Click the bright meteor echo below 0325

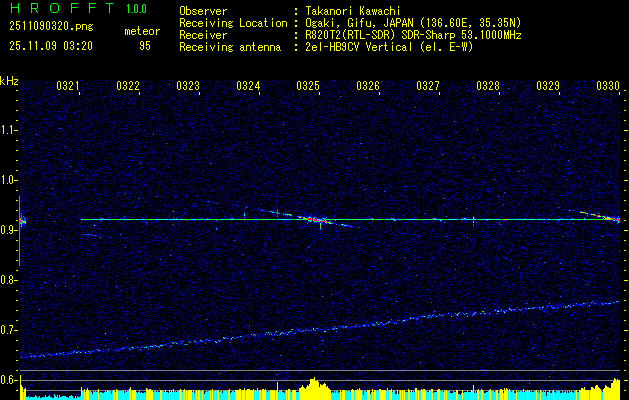pyautogui.click(x=316, y=219)
